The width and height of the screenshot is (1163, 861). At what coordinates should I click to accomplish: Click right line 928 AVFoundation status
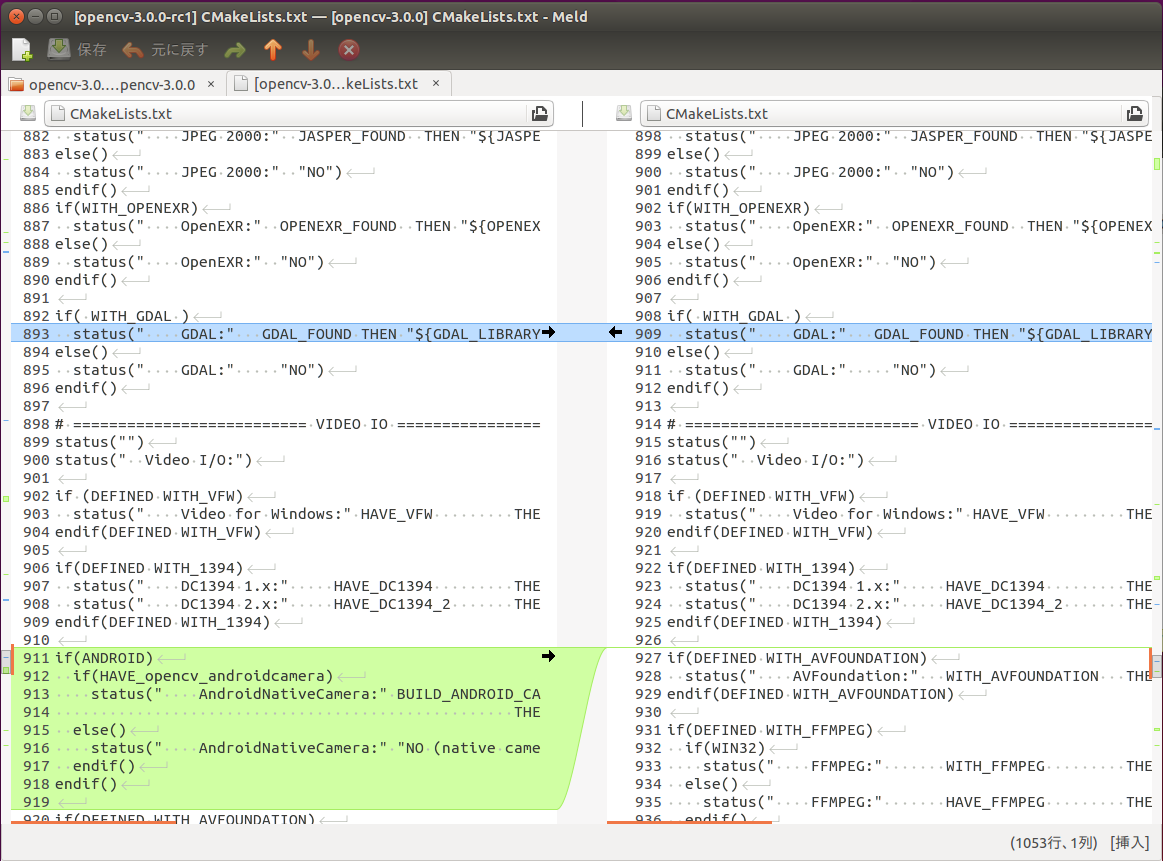(918, 676)
